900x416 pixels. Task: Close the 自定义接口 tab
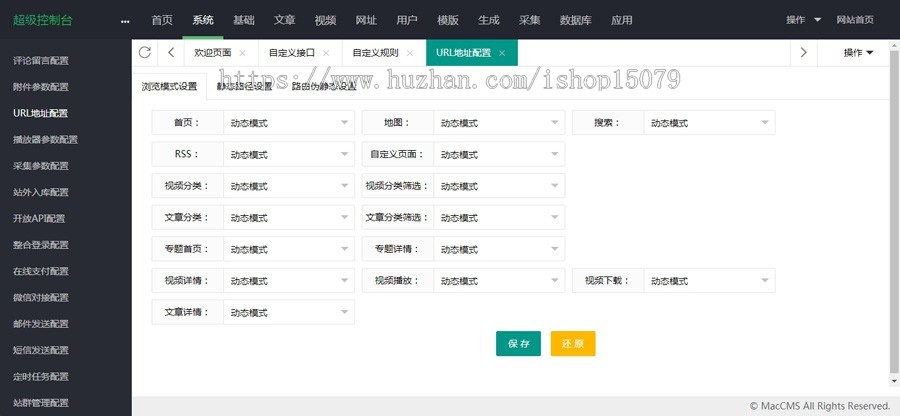click(326, 53)
